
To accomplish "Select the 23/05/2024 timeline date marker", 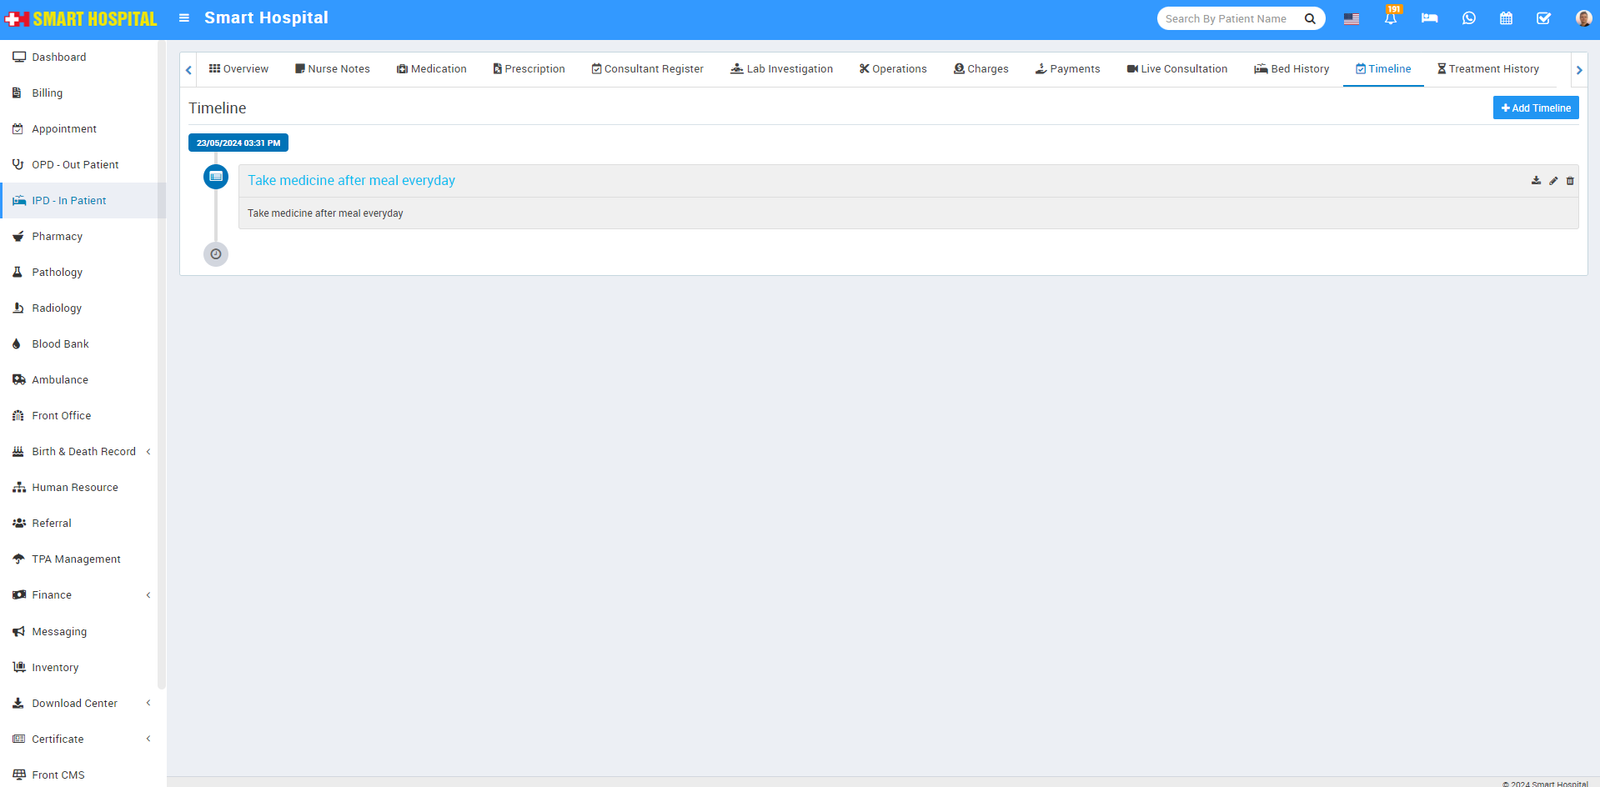I will pos(238,143).
